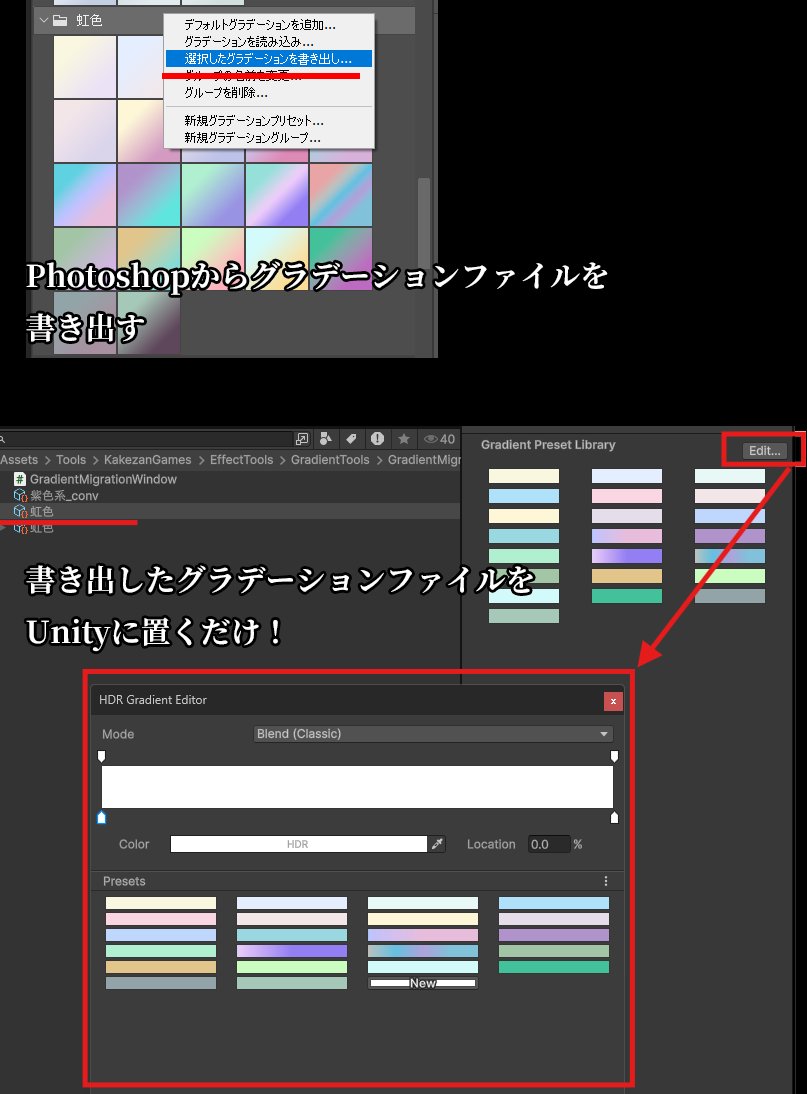Pick the tan orange preset in editor Presets
807x1094 pixels.
(x=161, y=967)
